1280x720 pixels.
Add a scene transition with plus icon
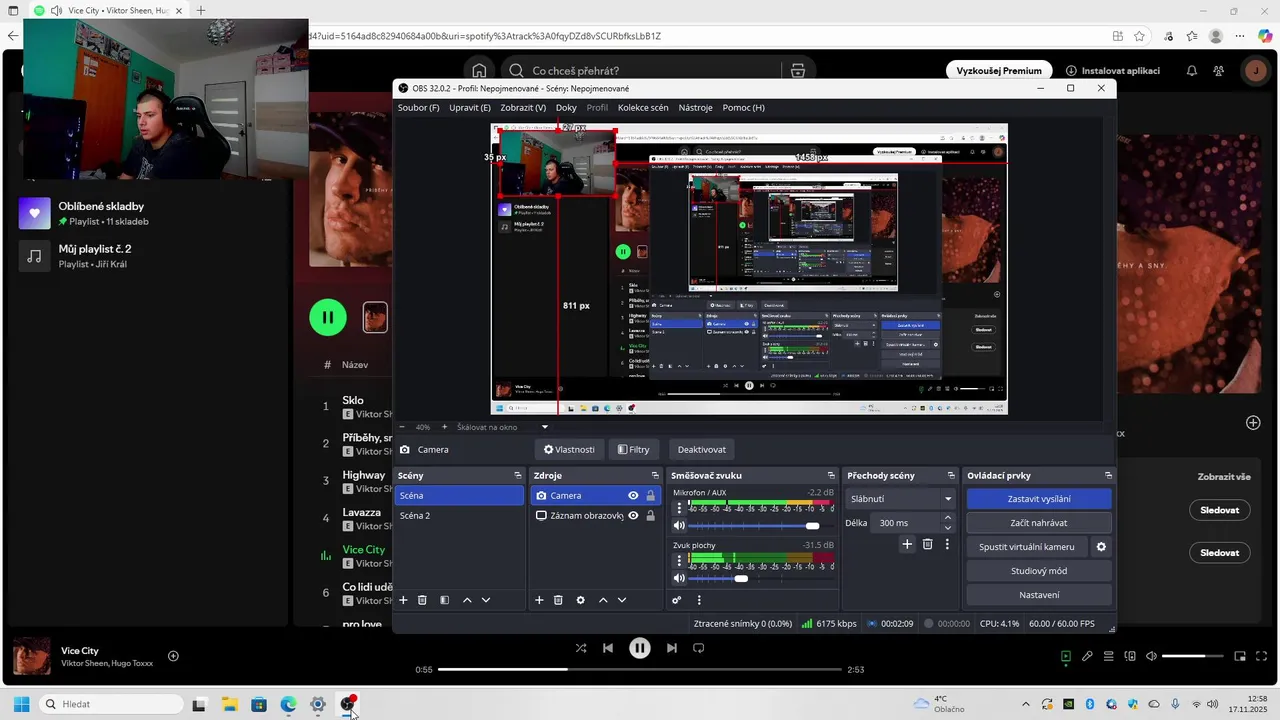click(907, 544)
